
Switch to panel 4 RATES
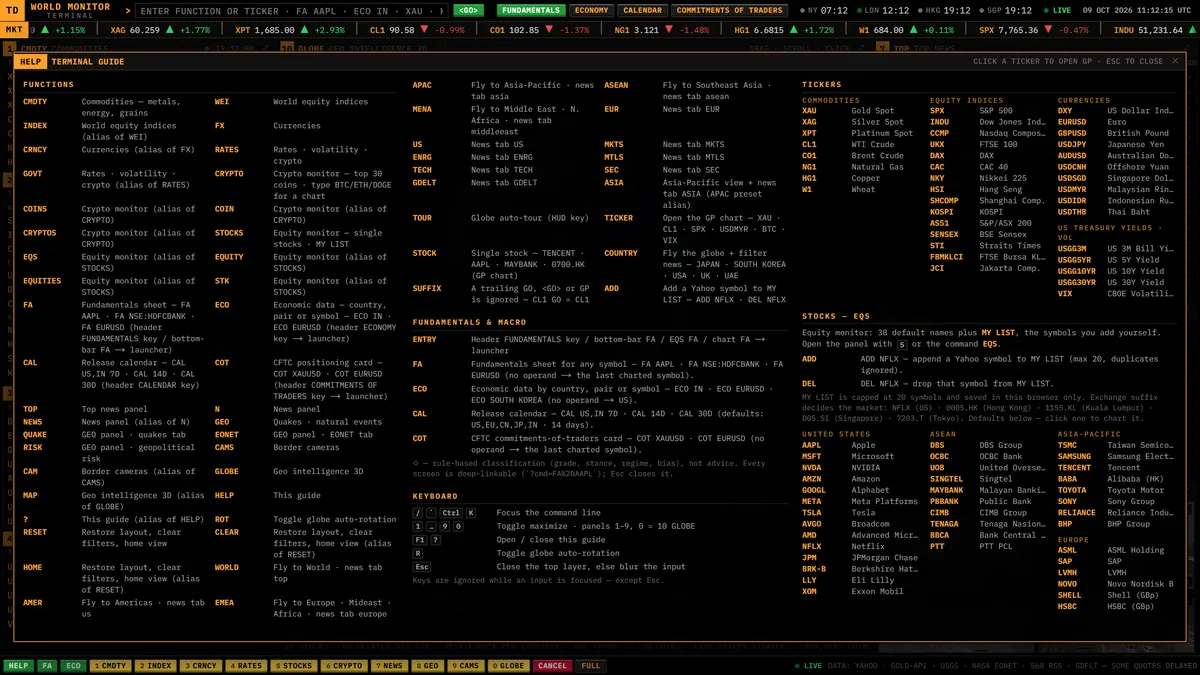click(x=246, y=665)
